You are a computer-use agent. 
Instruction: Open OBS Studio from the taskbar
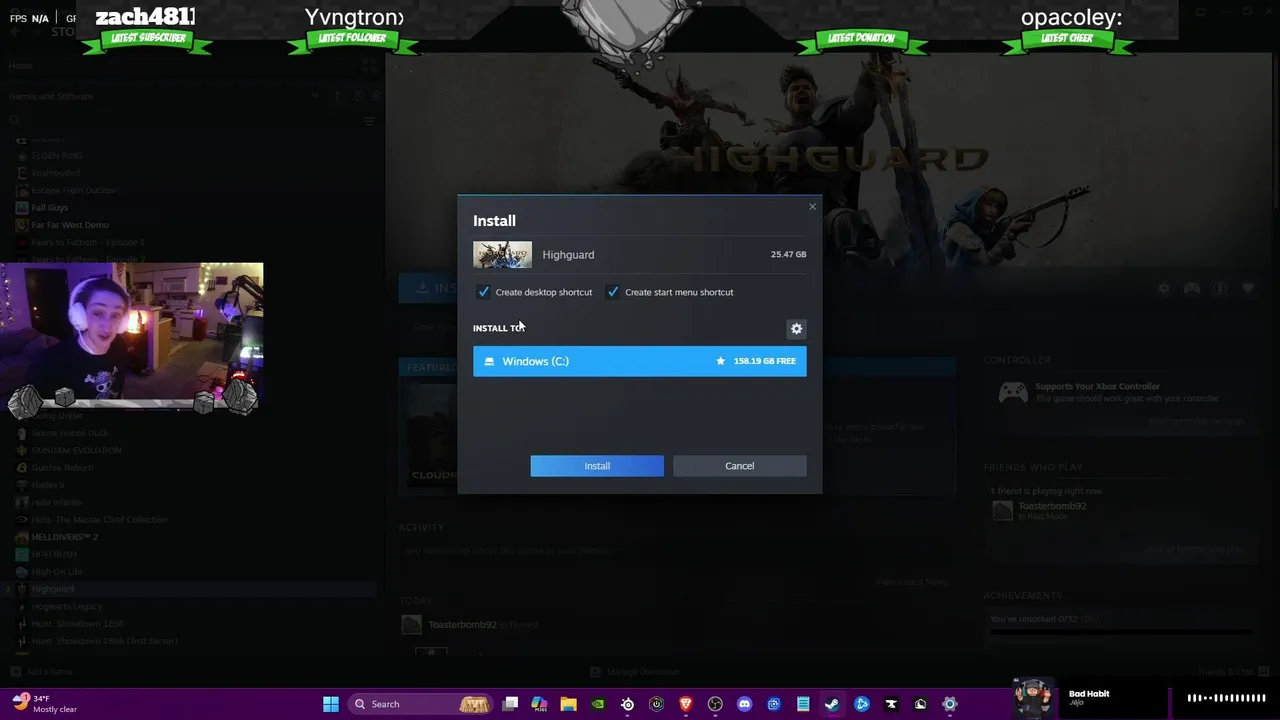pos(715,704)
